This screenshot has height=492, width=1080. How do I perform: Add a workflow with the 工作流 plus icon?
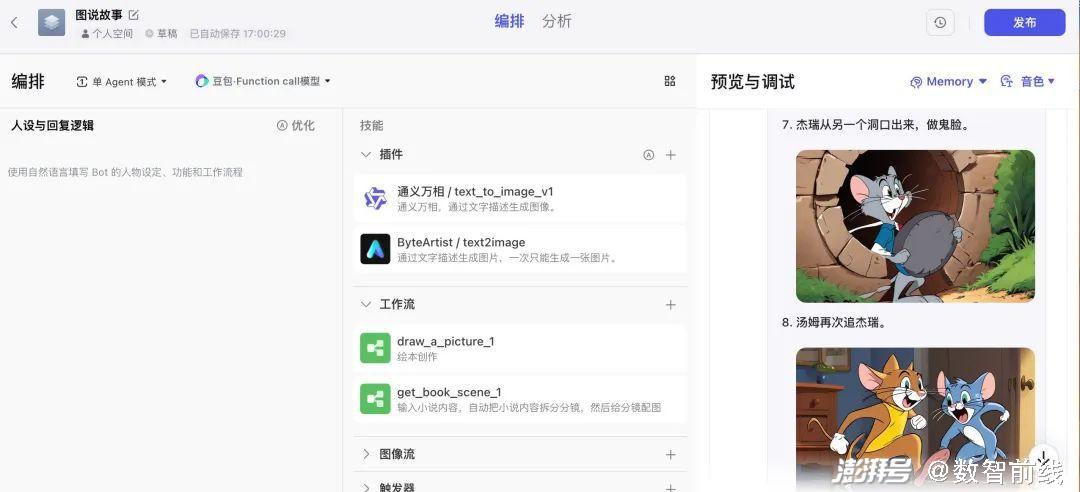point(671,305)
